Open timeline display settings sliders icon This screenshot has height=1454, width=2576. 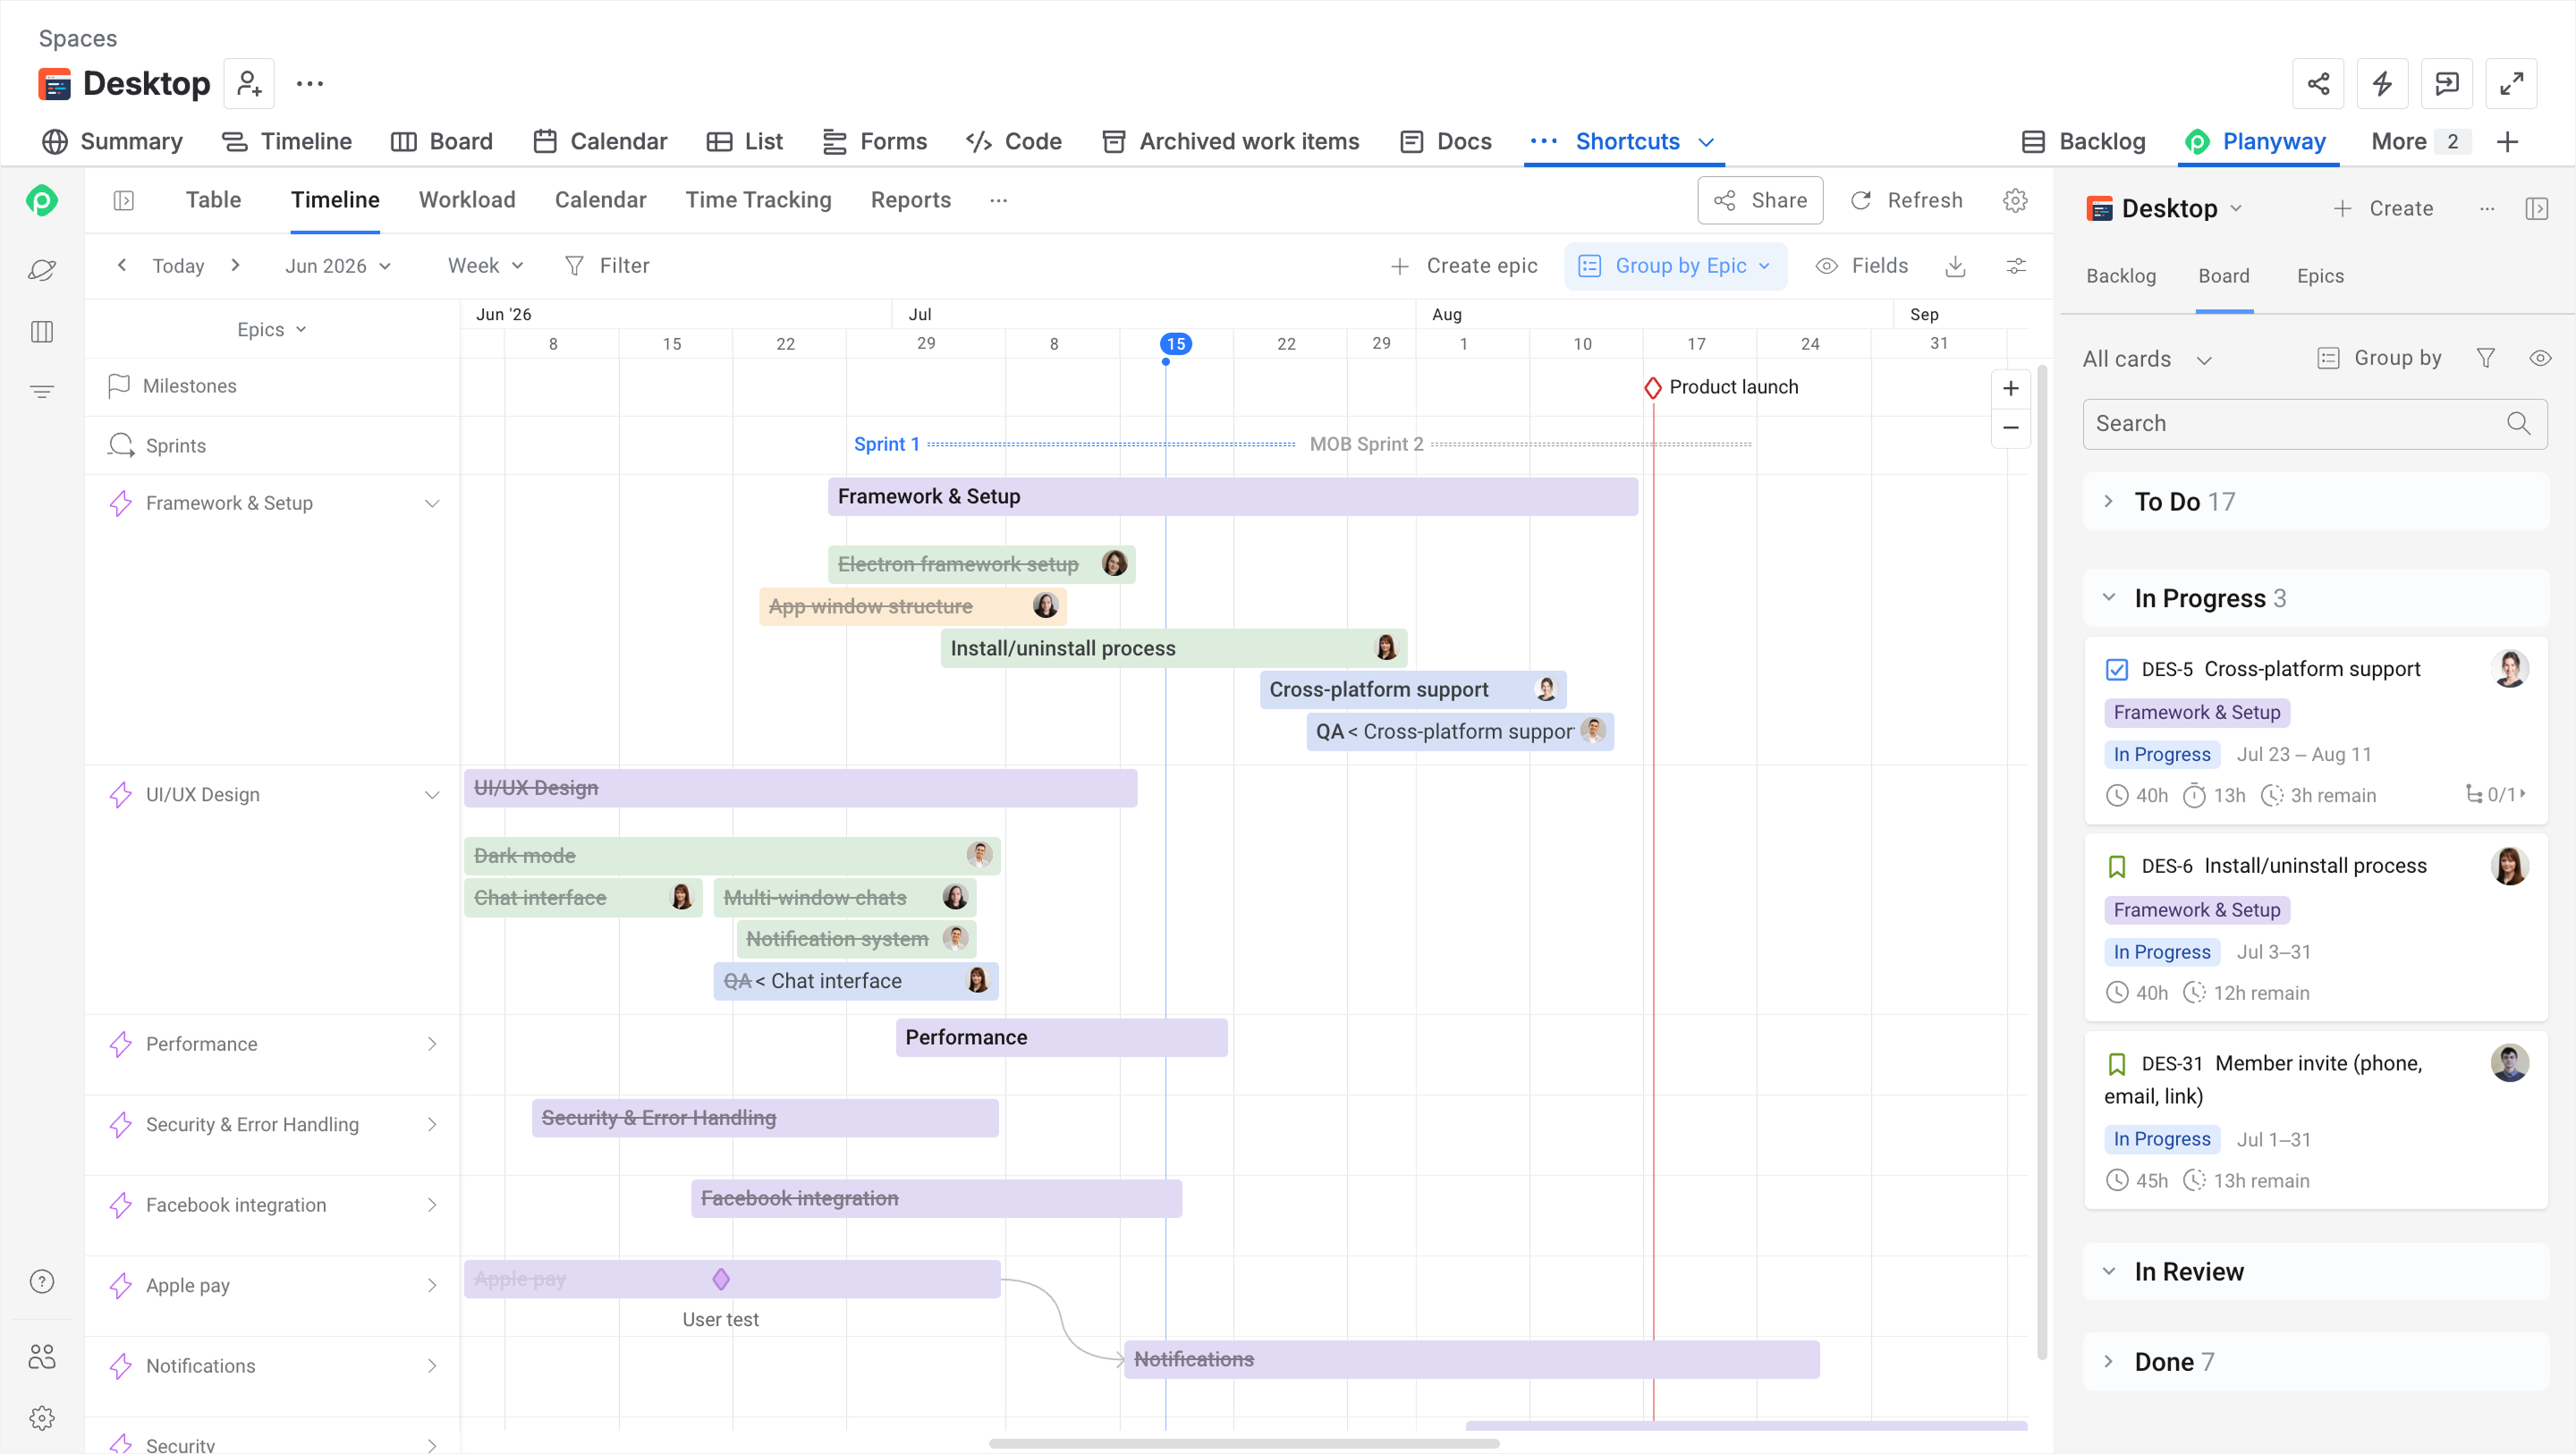point(2016,266)
